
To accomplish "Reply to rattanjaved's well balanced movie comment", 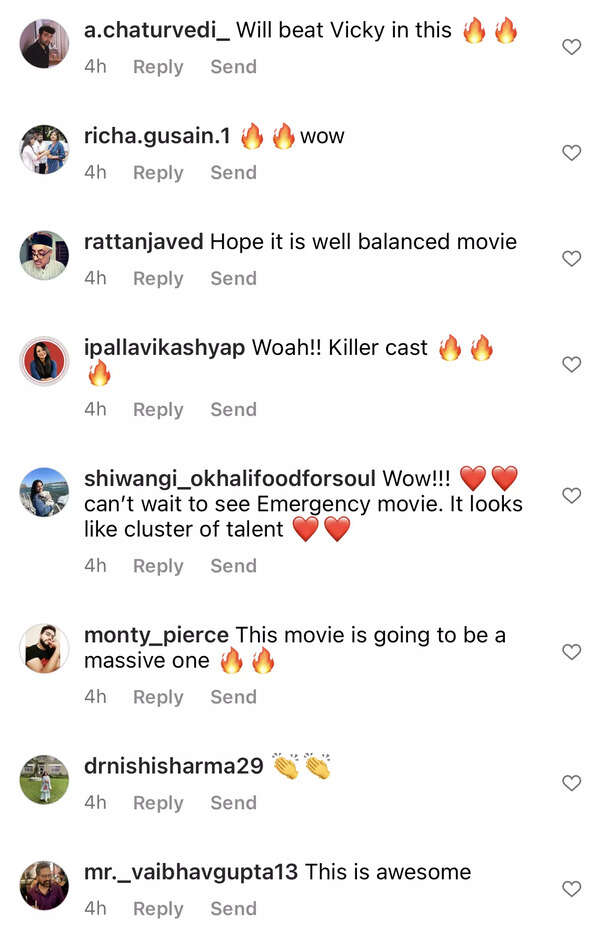I will tap(158, 279).
